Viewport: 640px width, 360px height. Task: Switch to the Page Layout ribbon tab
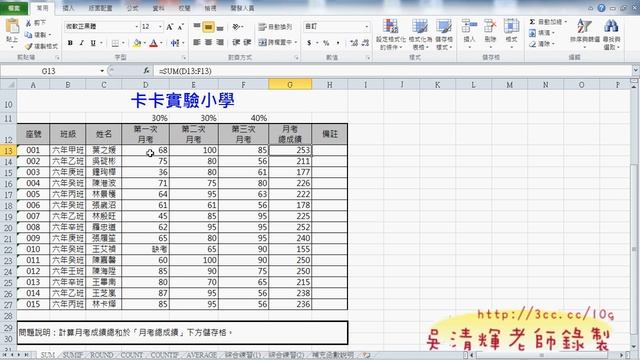pyautogui.click(x=100, y=8)
